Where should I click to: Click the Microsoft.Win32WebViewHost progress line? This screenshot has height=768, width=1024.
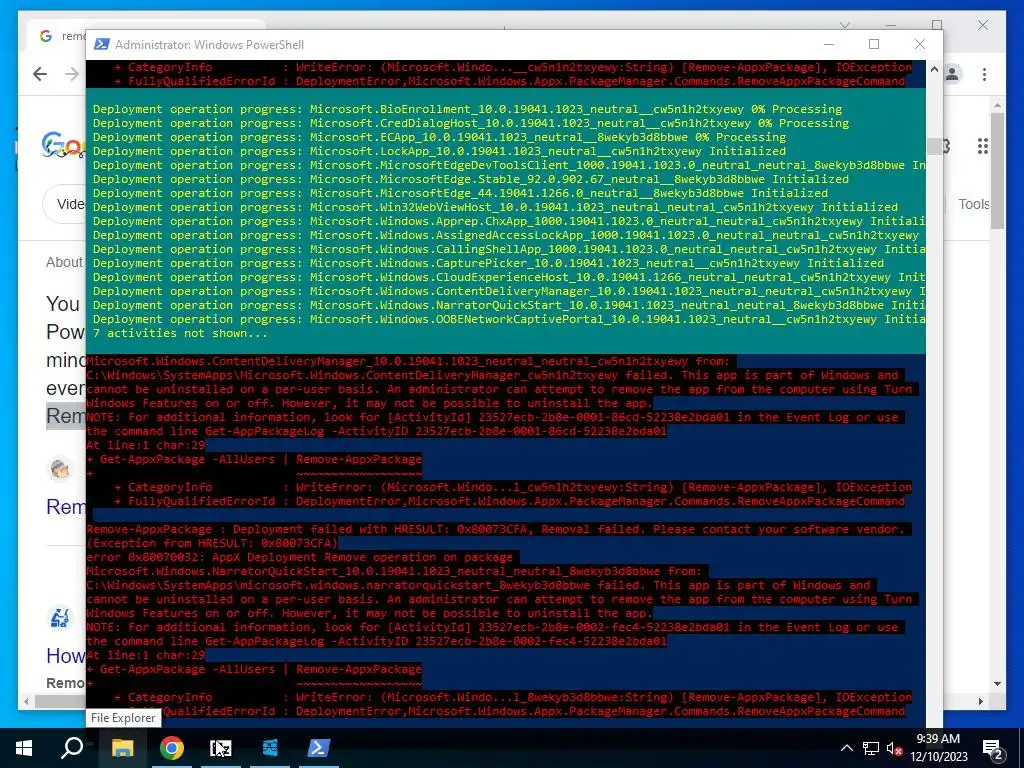(495, 207)
